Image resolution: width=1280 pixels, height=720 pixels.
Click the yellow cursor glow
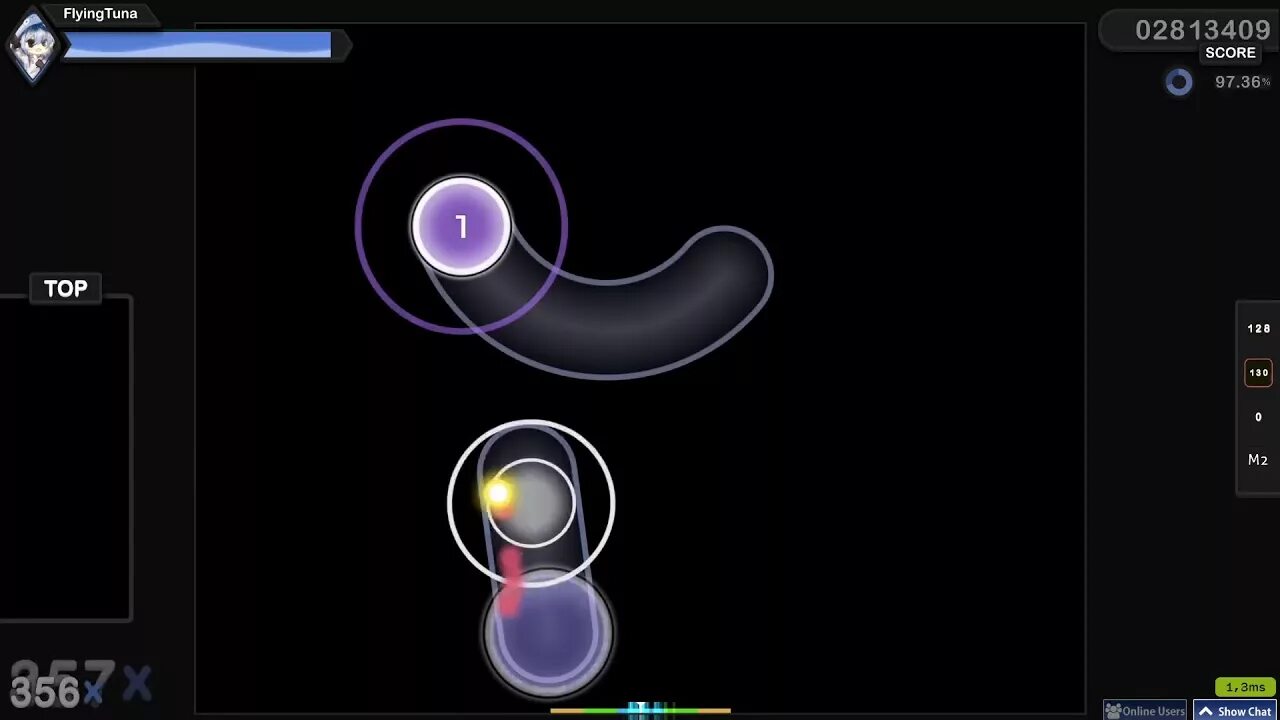point(497,493)
